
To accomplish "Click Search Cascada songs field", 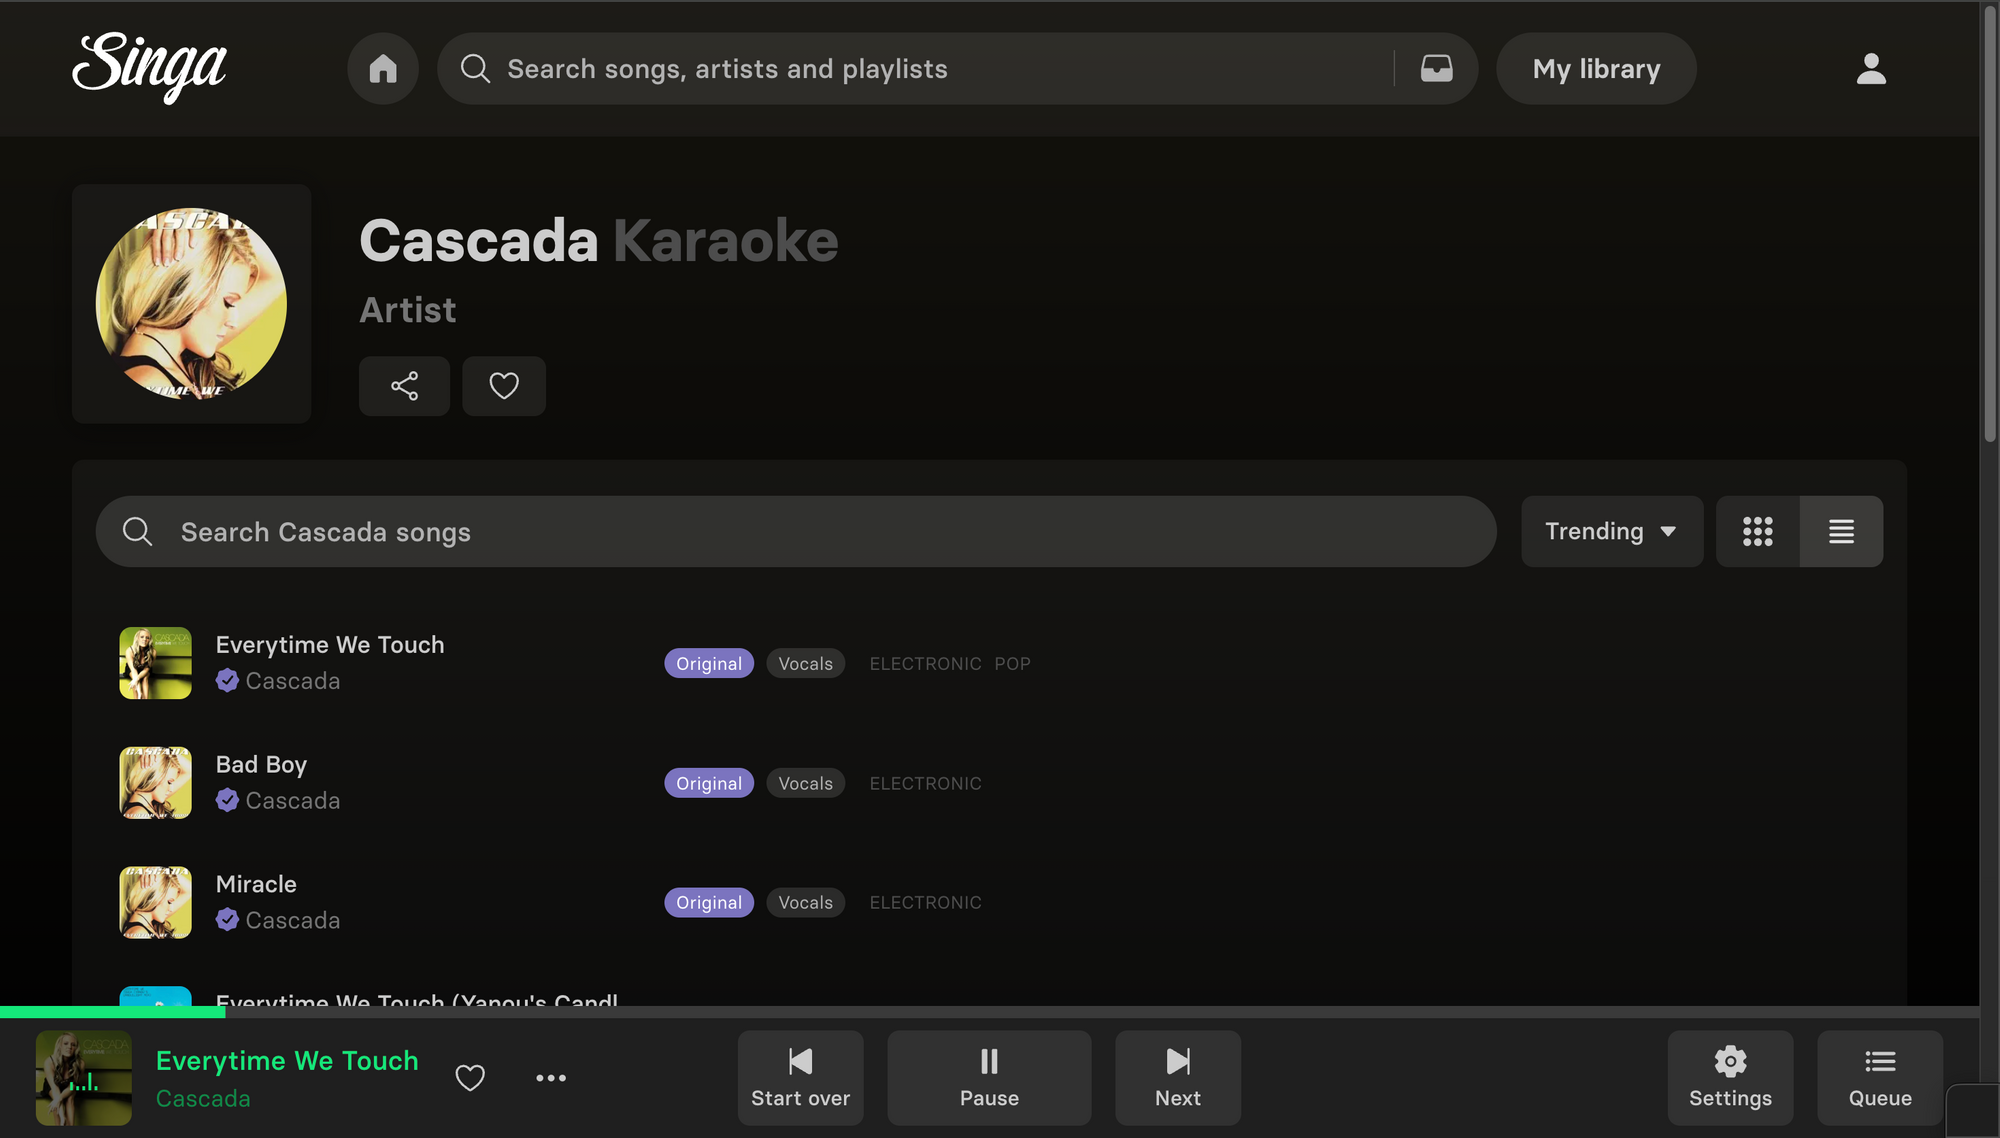I will click(x=796, y=531).
